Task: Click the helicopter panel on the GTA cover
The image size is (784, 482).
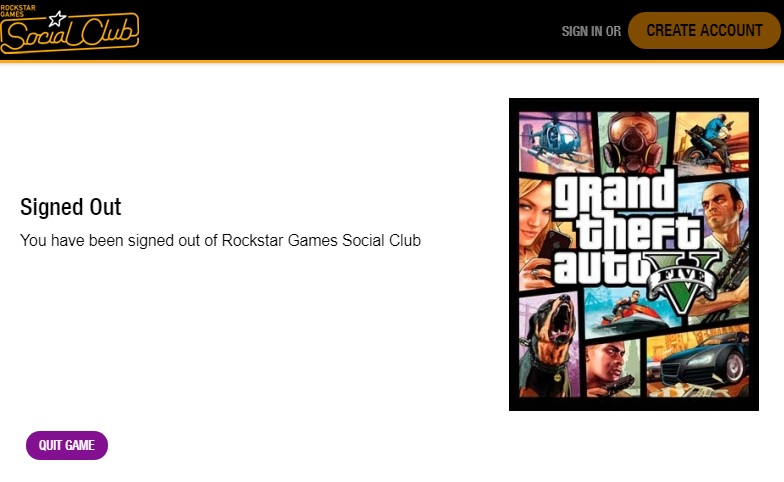Action: (x=556, y=142)
